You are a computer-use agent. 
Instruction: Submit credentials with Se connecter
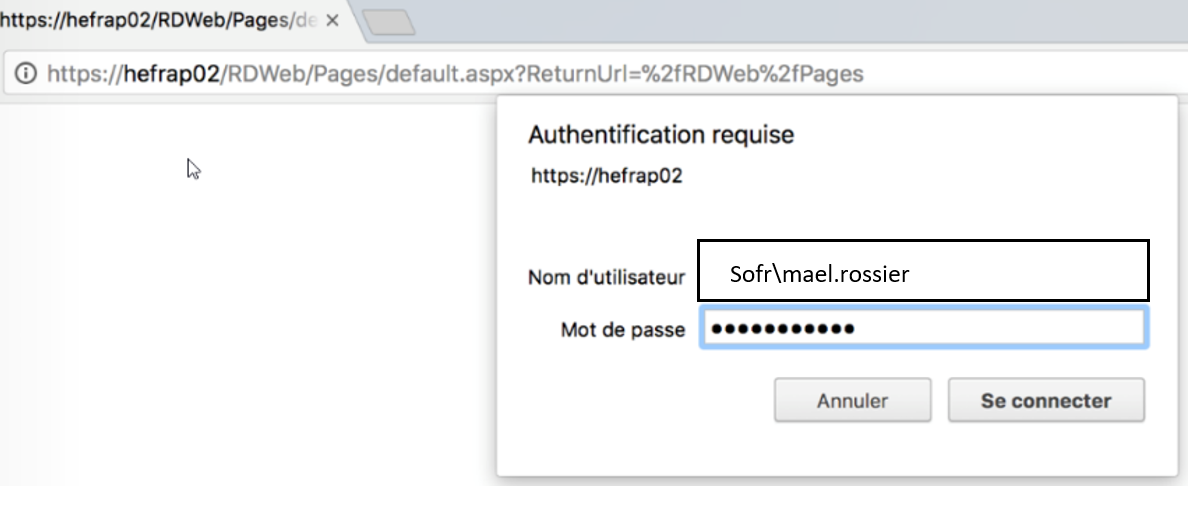1046,400
